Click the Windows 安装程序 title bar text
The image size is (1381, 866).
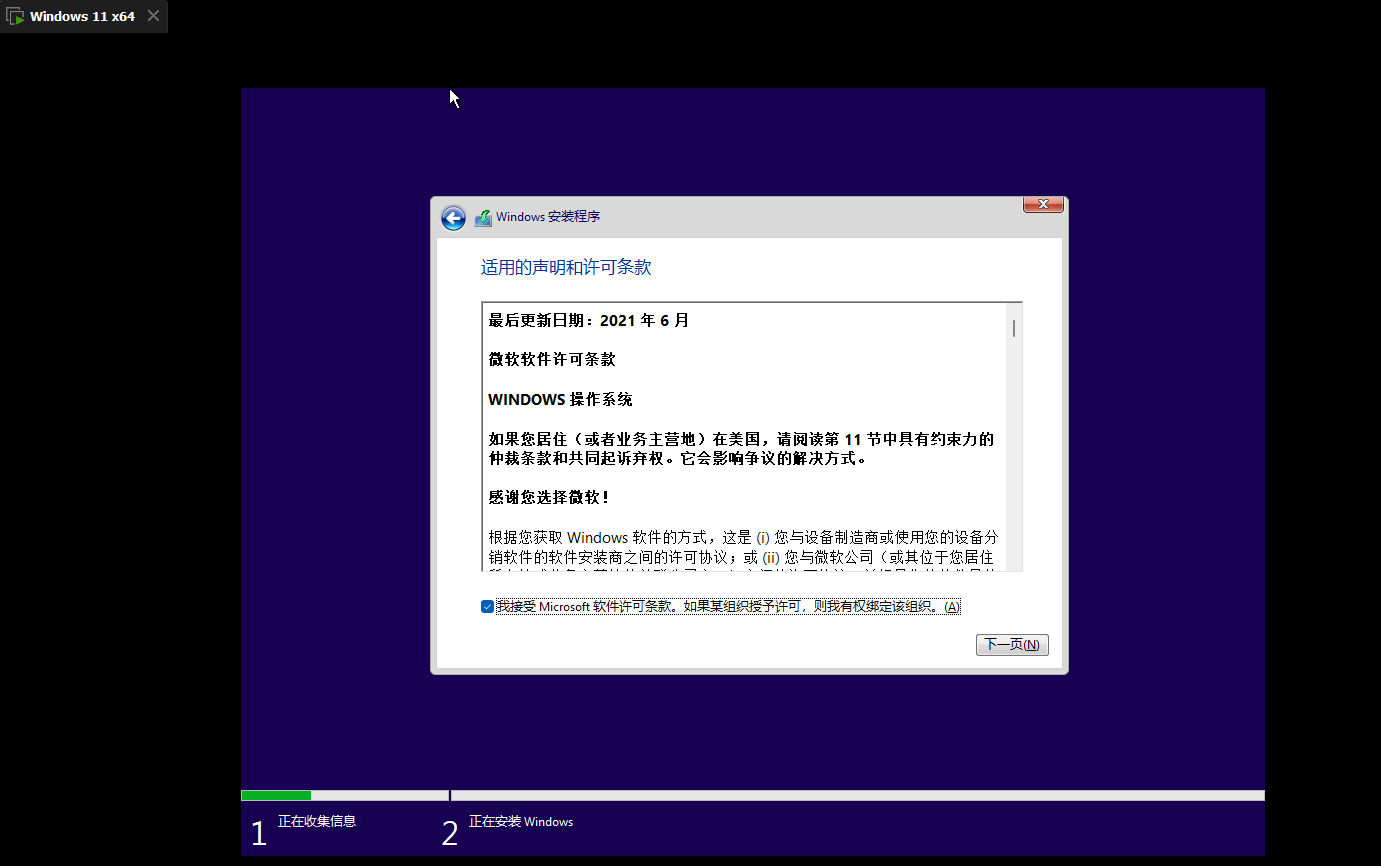(x=548, y=216)
